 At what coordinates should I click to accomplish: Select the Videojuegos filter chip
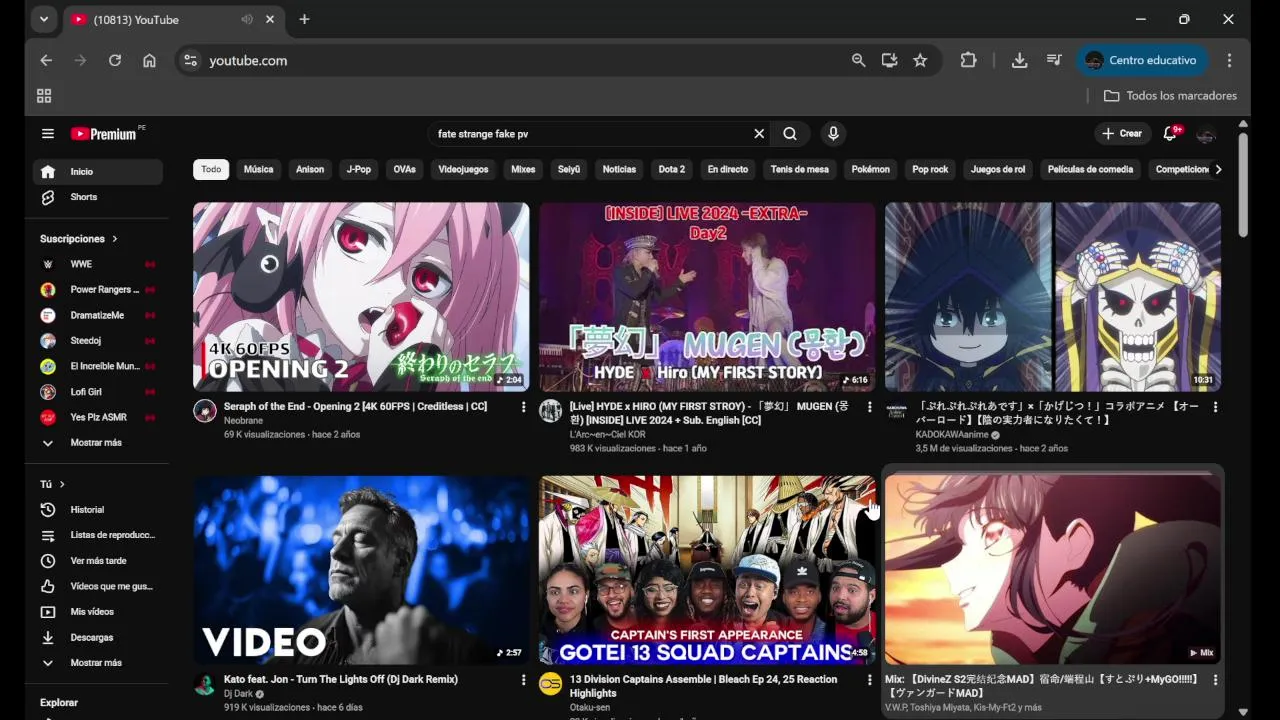(x=463, y=170)
